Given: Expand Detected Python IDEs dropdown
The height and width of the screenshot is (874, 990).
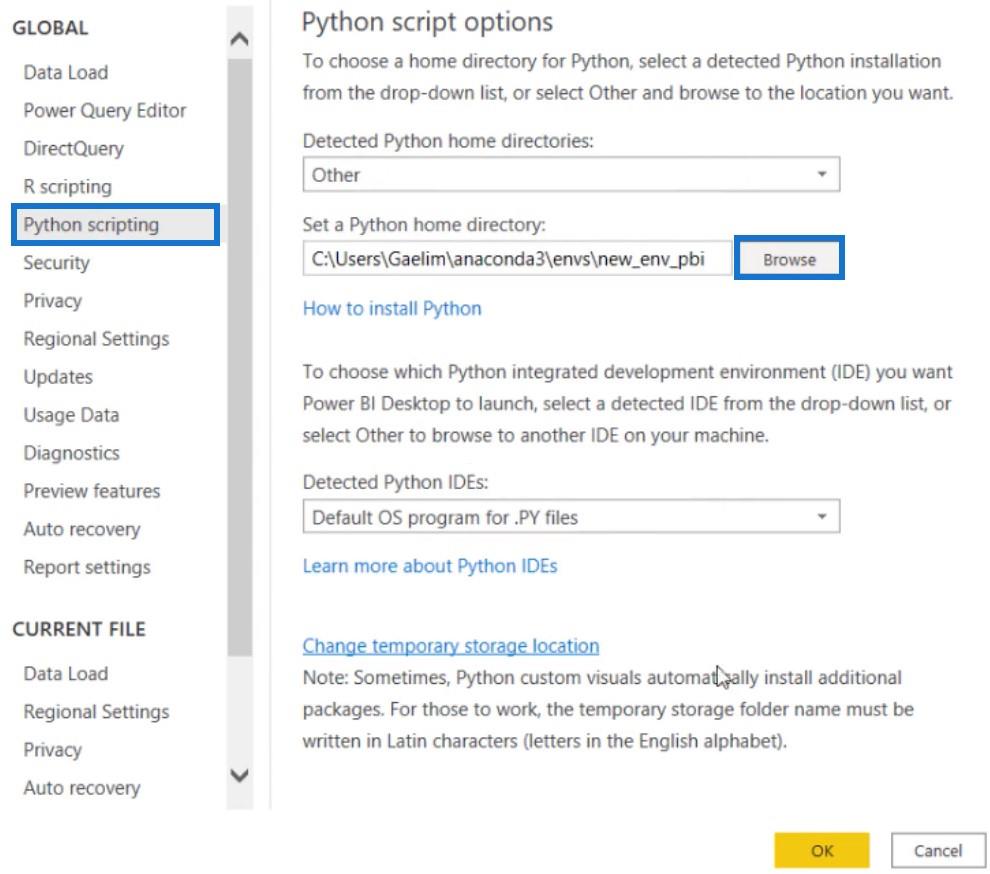Looking at the screenshot, I should click(x=571, y=517).
